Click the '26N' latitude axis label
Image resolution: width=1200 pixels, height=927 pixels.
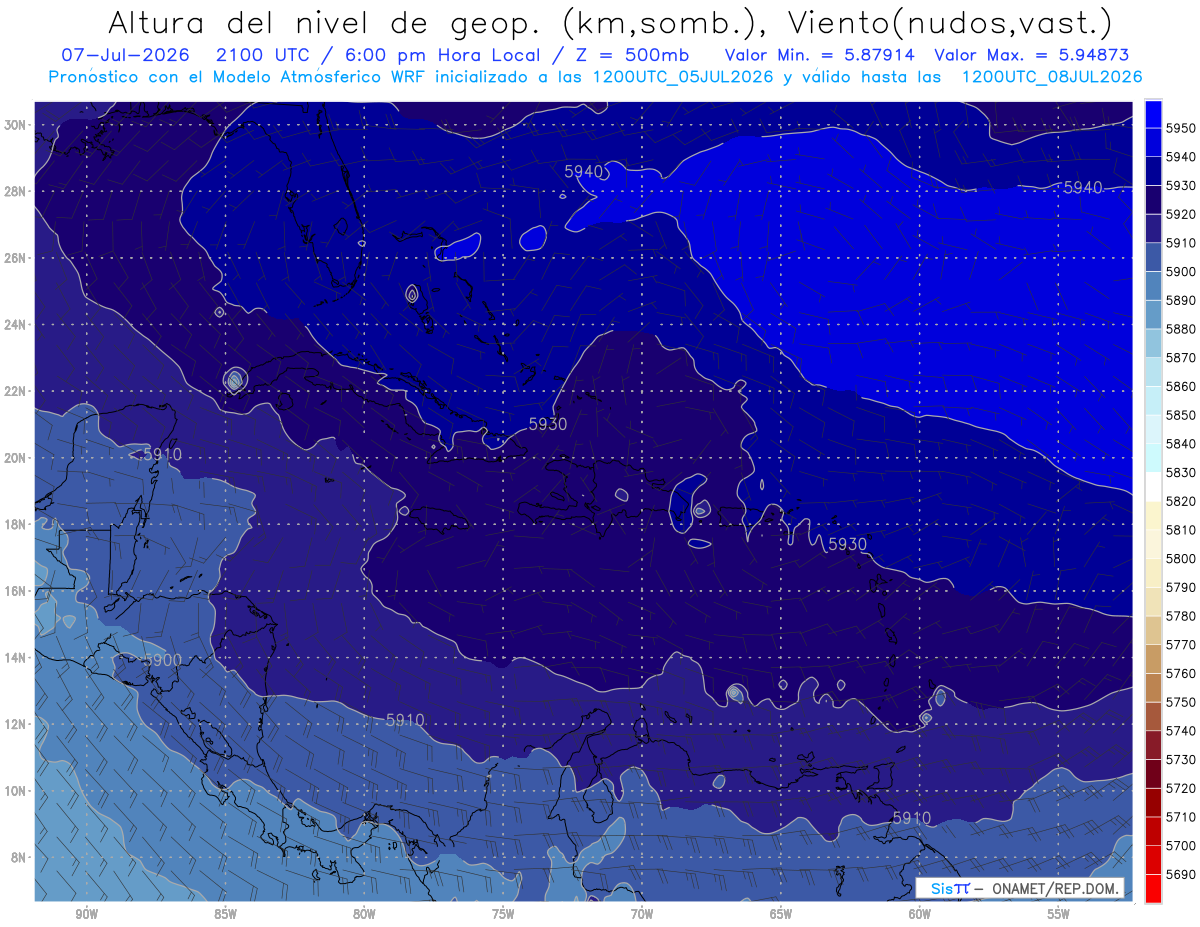17,258
